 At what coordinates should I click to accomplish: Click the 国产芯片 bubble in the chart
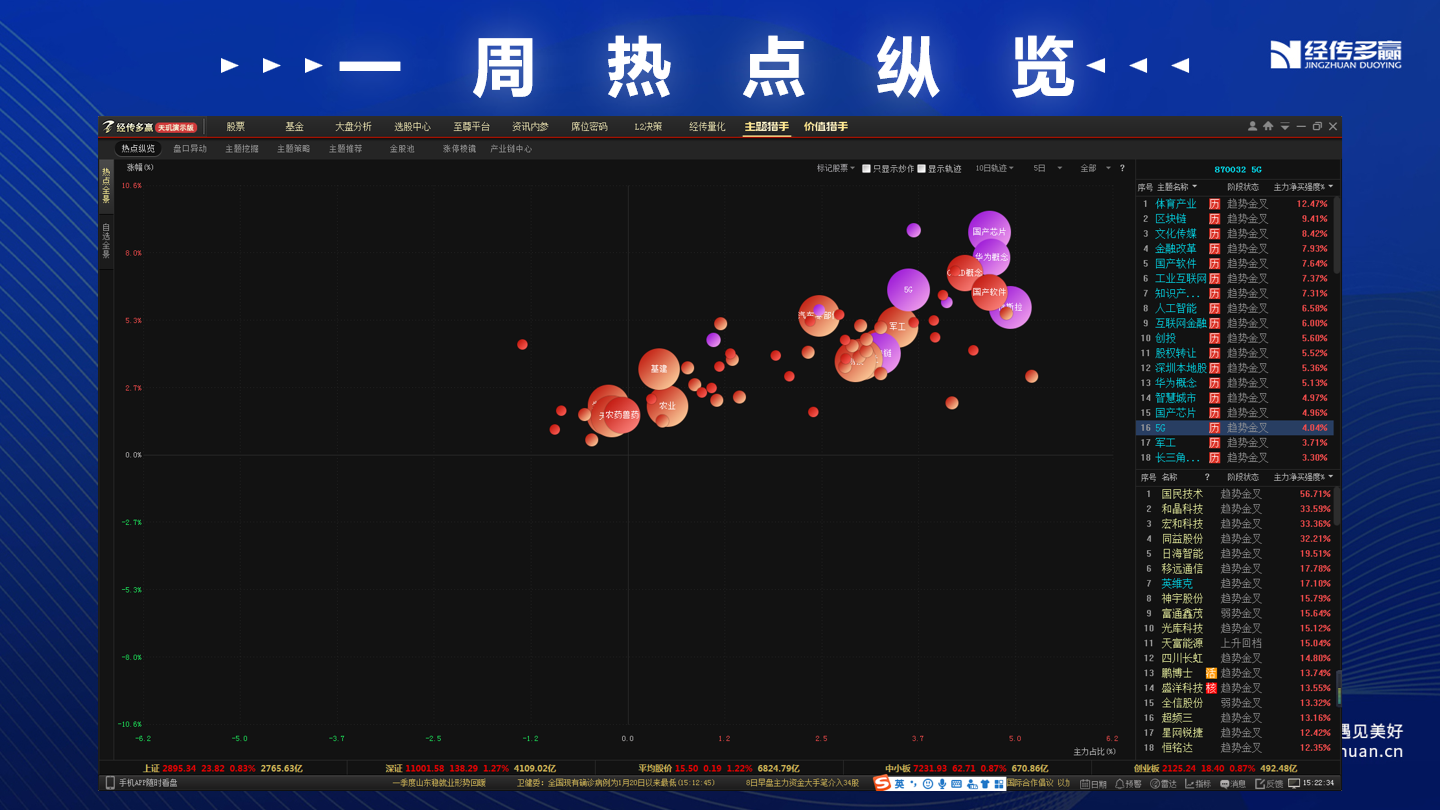pyautogui.click(x=989, y=232)
